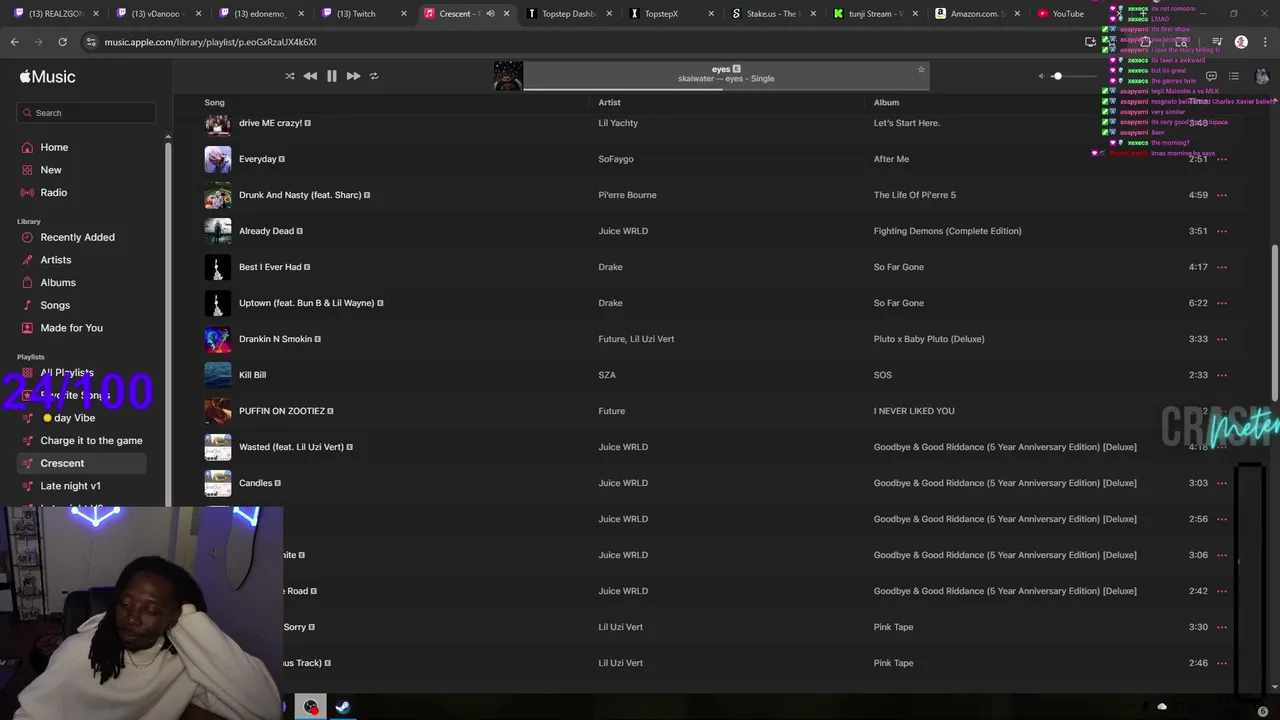Reload the Apple Music page
The width and height of the screenshot is (1280, 720).
(x=62, y=42)
